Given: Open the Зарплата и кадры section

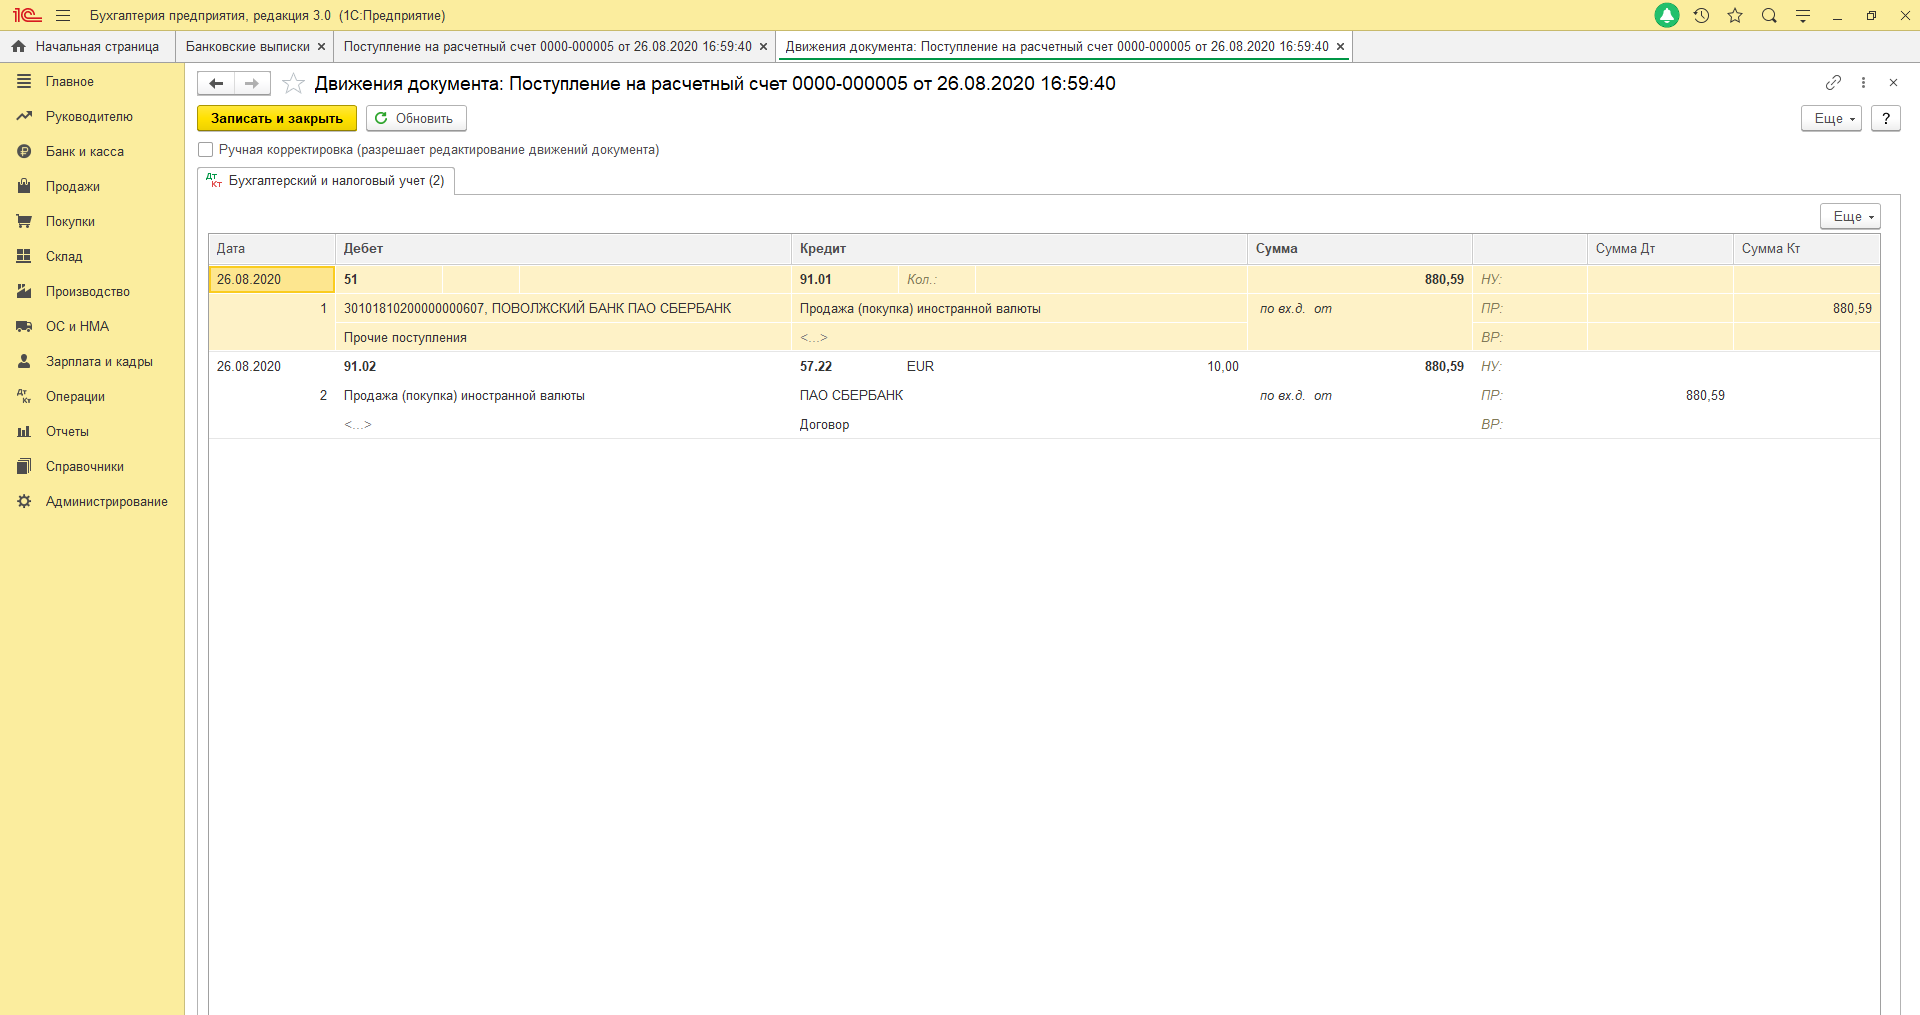Looking at the screenshot, I should pos(99,362).
